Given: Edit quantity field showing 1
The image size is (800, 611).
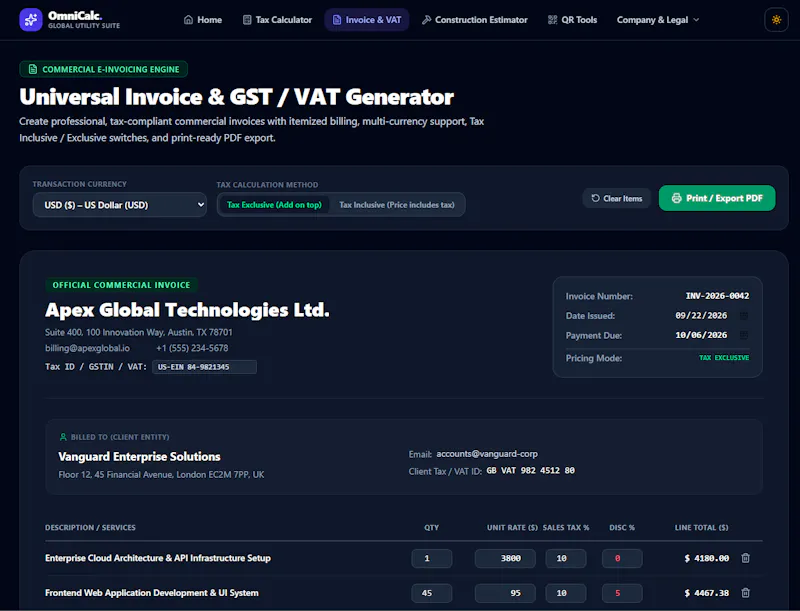Looking at the screenshot, I should click(432, 558).
